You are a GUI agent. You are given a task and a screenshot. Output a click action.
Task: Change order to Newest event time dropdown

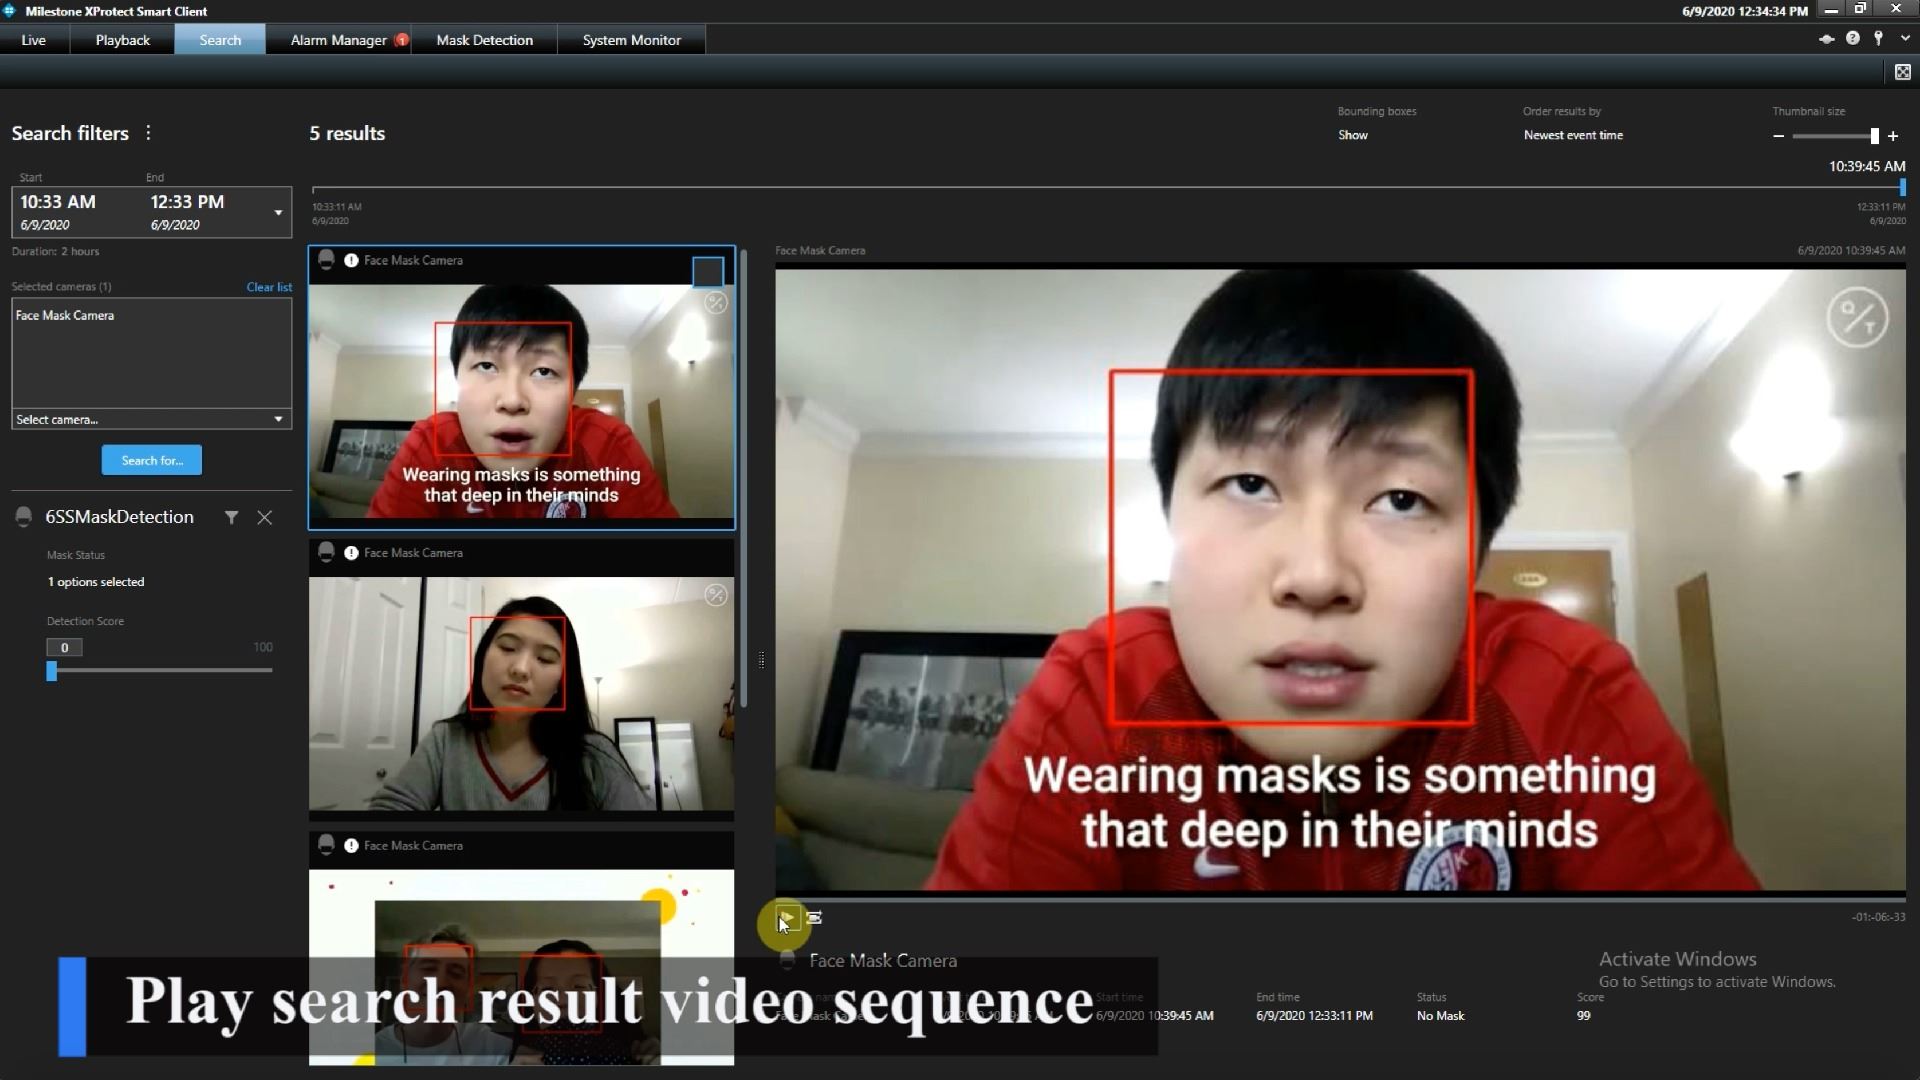1573,135
